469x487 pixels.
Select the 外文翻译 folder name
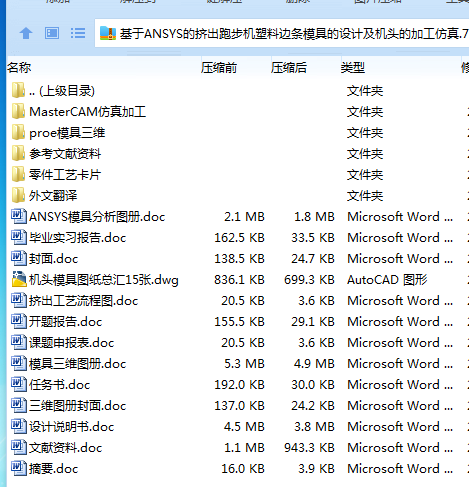(53, 196)
